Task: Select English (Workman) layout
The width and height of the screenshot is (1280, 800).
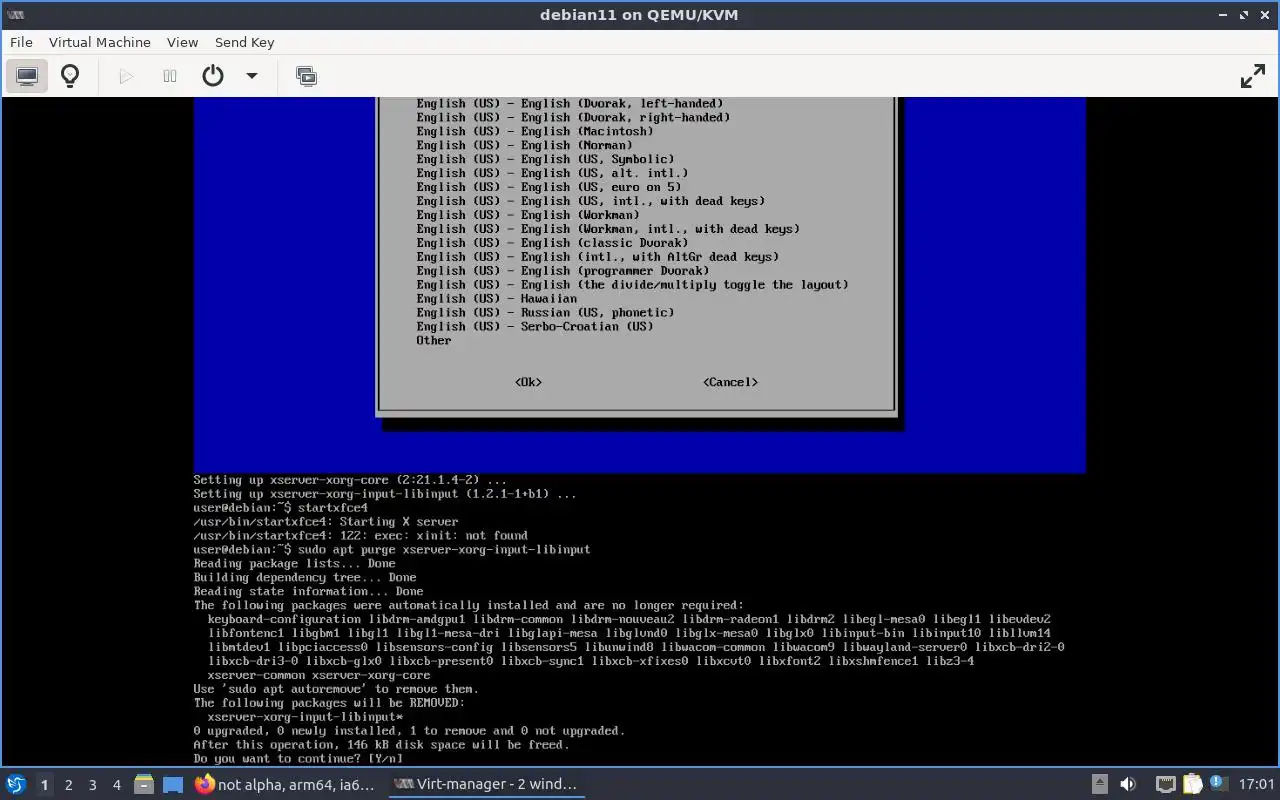Action: tap(528, 215)
